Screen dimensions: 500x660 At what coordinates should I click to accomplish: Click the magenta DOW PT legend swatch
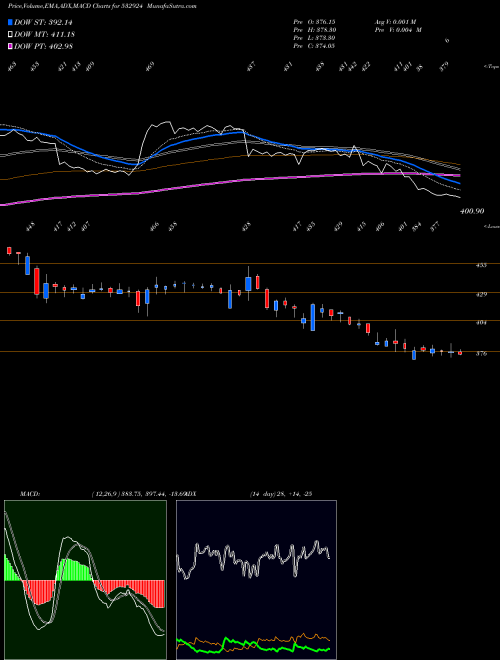(x=10, y=46)
